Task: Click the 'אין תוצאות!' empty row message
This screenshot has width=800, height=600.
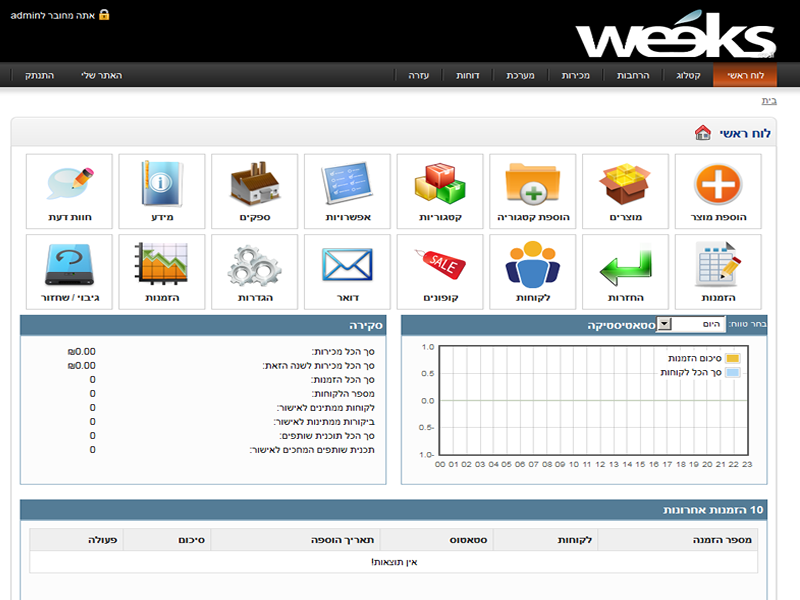Action: point(394,562)
